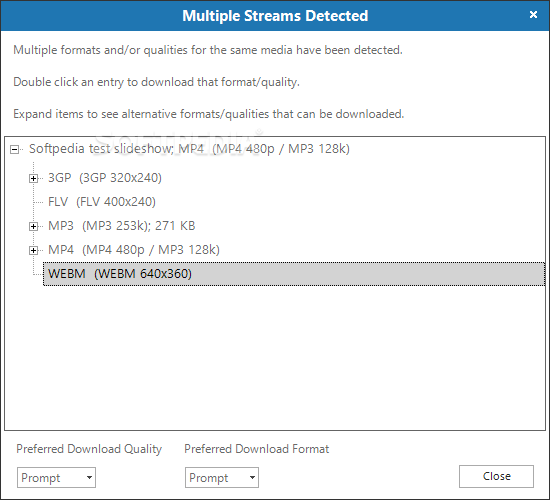Screen dimensions: 550x500
Task: Click the arrow of the Quality combo box
Action: (89, 478)
